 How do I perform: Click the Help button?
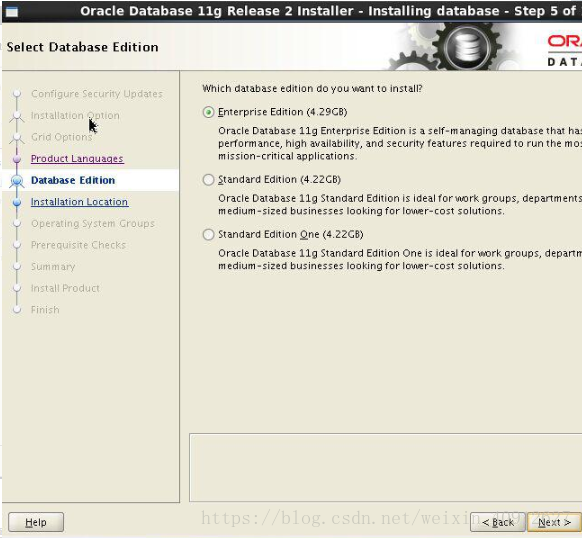(x=36, y=522)
